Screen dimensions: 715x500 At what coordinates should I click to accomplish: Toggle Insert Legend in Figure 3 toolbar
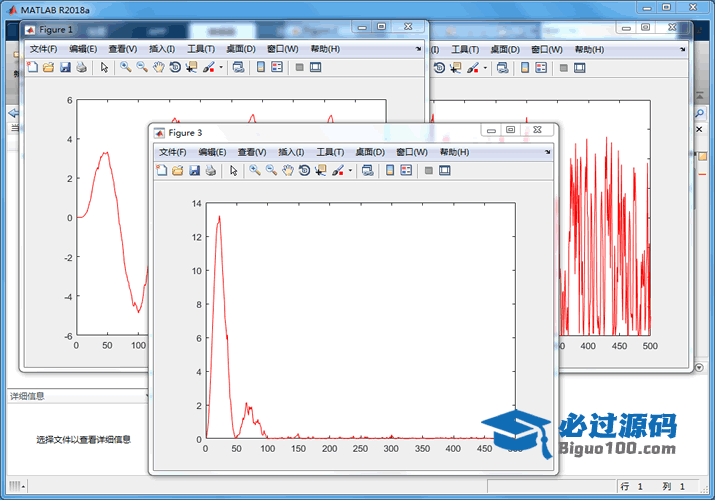point(406,171)
